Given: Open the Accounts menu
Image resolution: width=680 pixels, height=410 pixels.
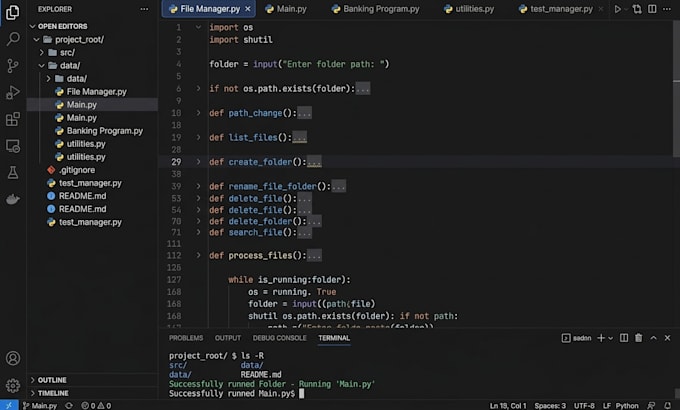Looking at the screenshot, I should pyautogui.click(x=13, y=358).
